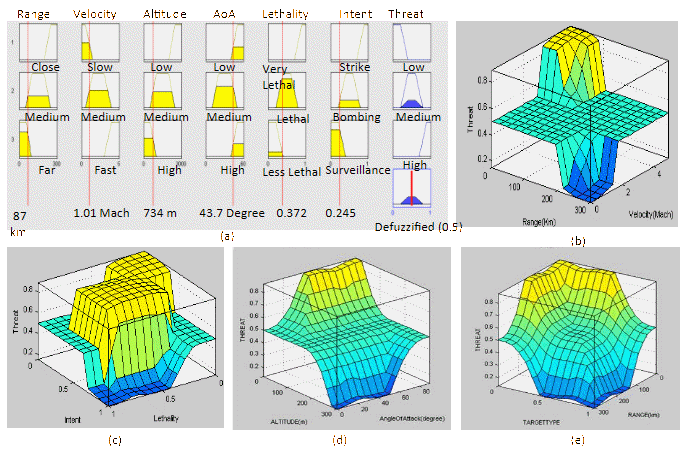This screenshot has height=453, width=680.
Task: Select rule 2 Range 'Medium' membership plot
Action: [38, 91]
